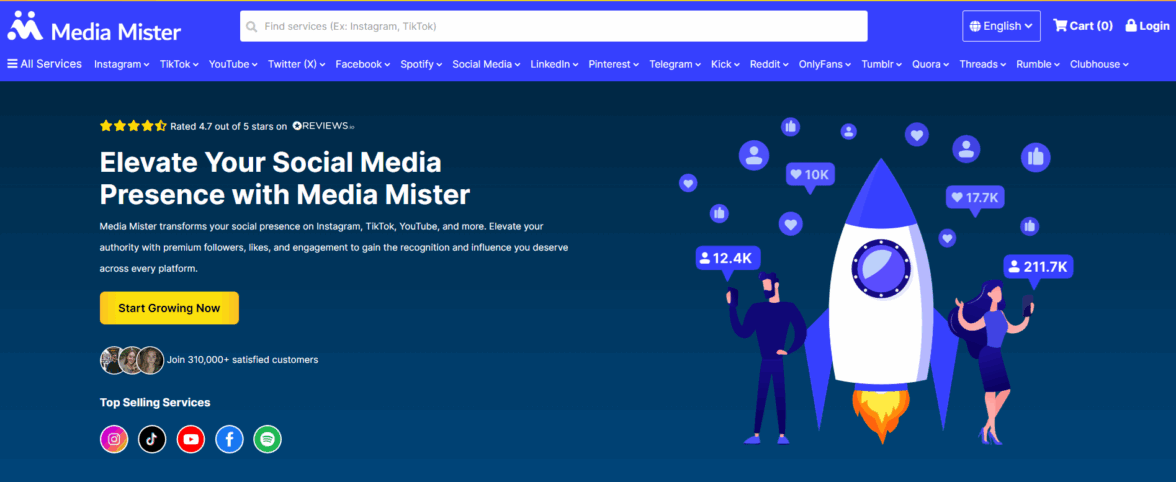Open the OnlyFans menu item
This screenshot has height=482, width=1176.
click(x=825, y=64)
